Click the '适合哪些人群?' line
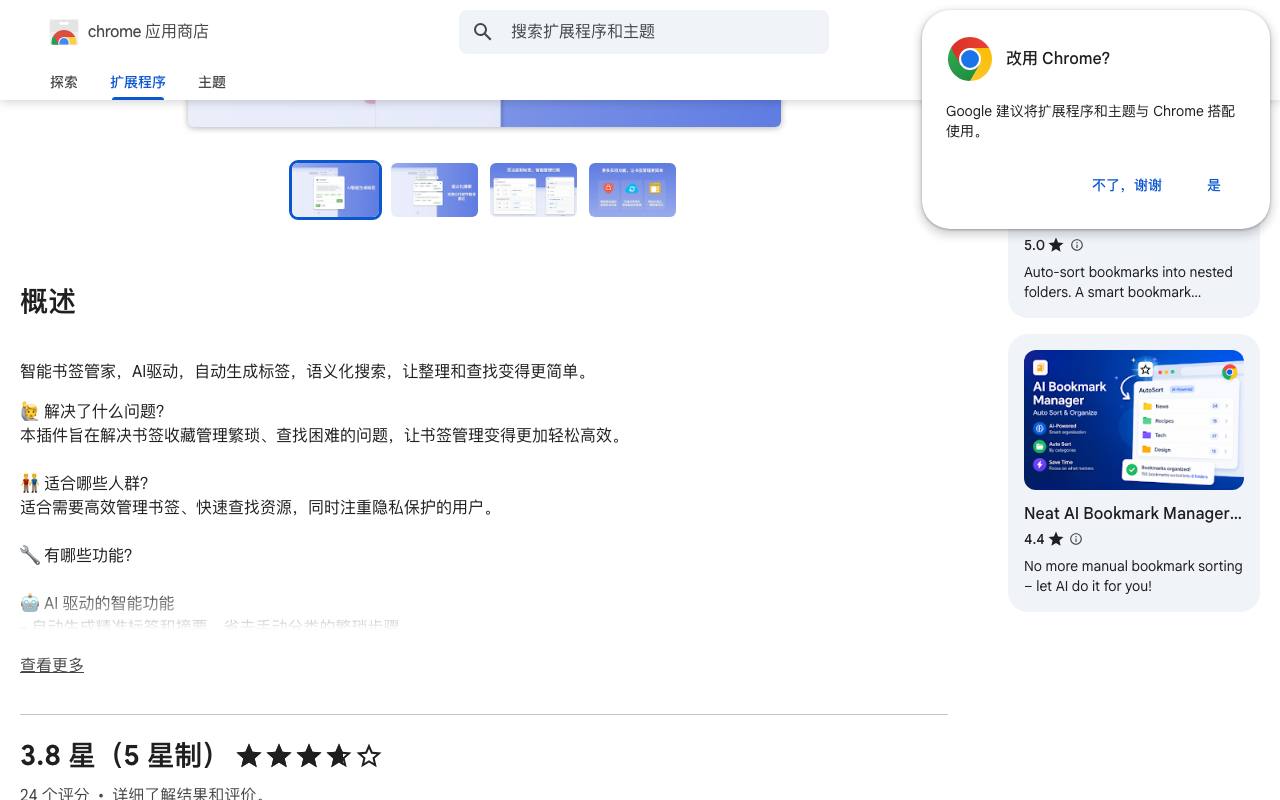The height and width of the screenshot is (800, 1280). pyautogui.click(x=84, y=483)
